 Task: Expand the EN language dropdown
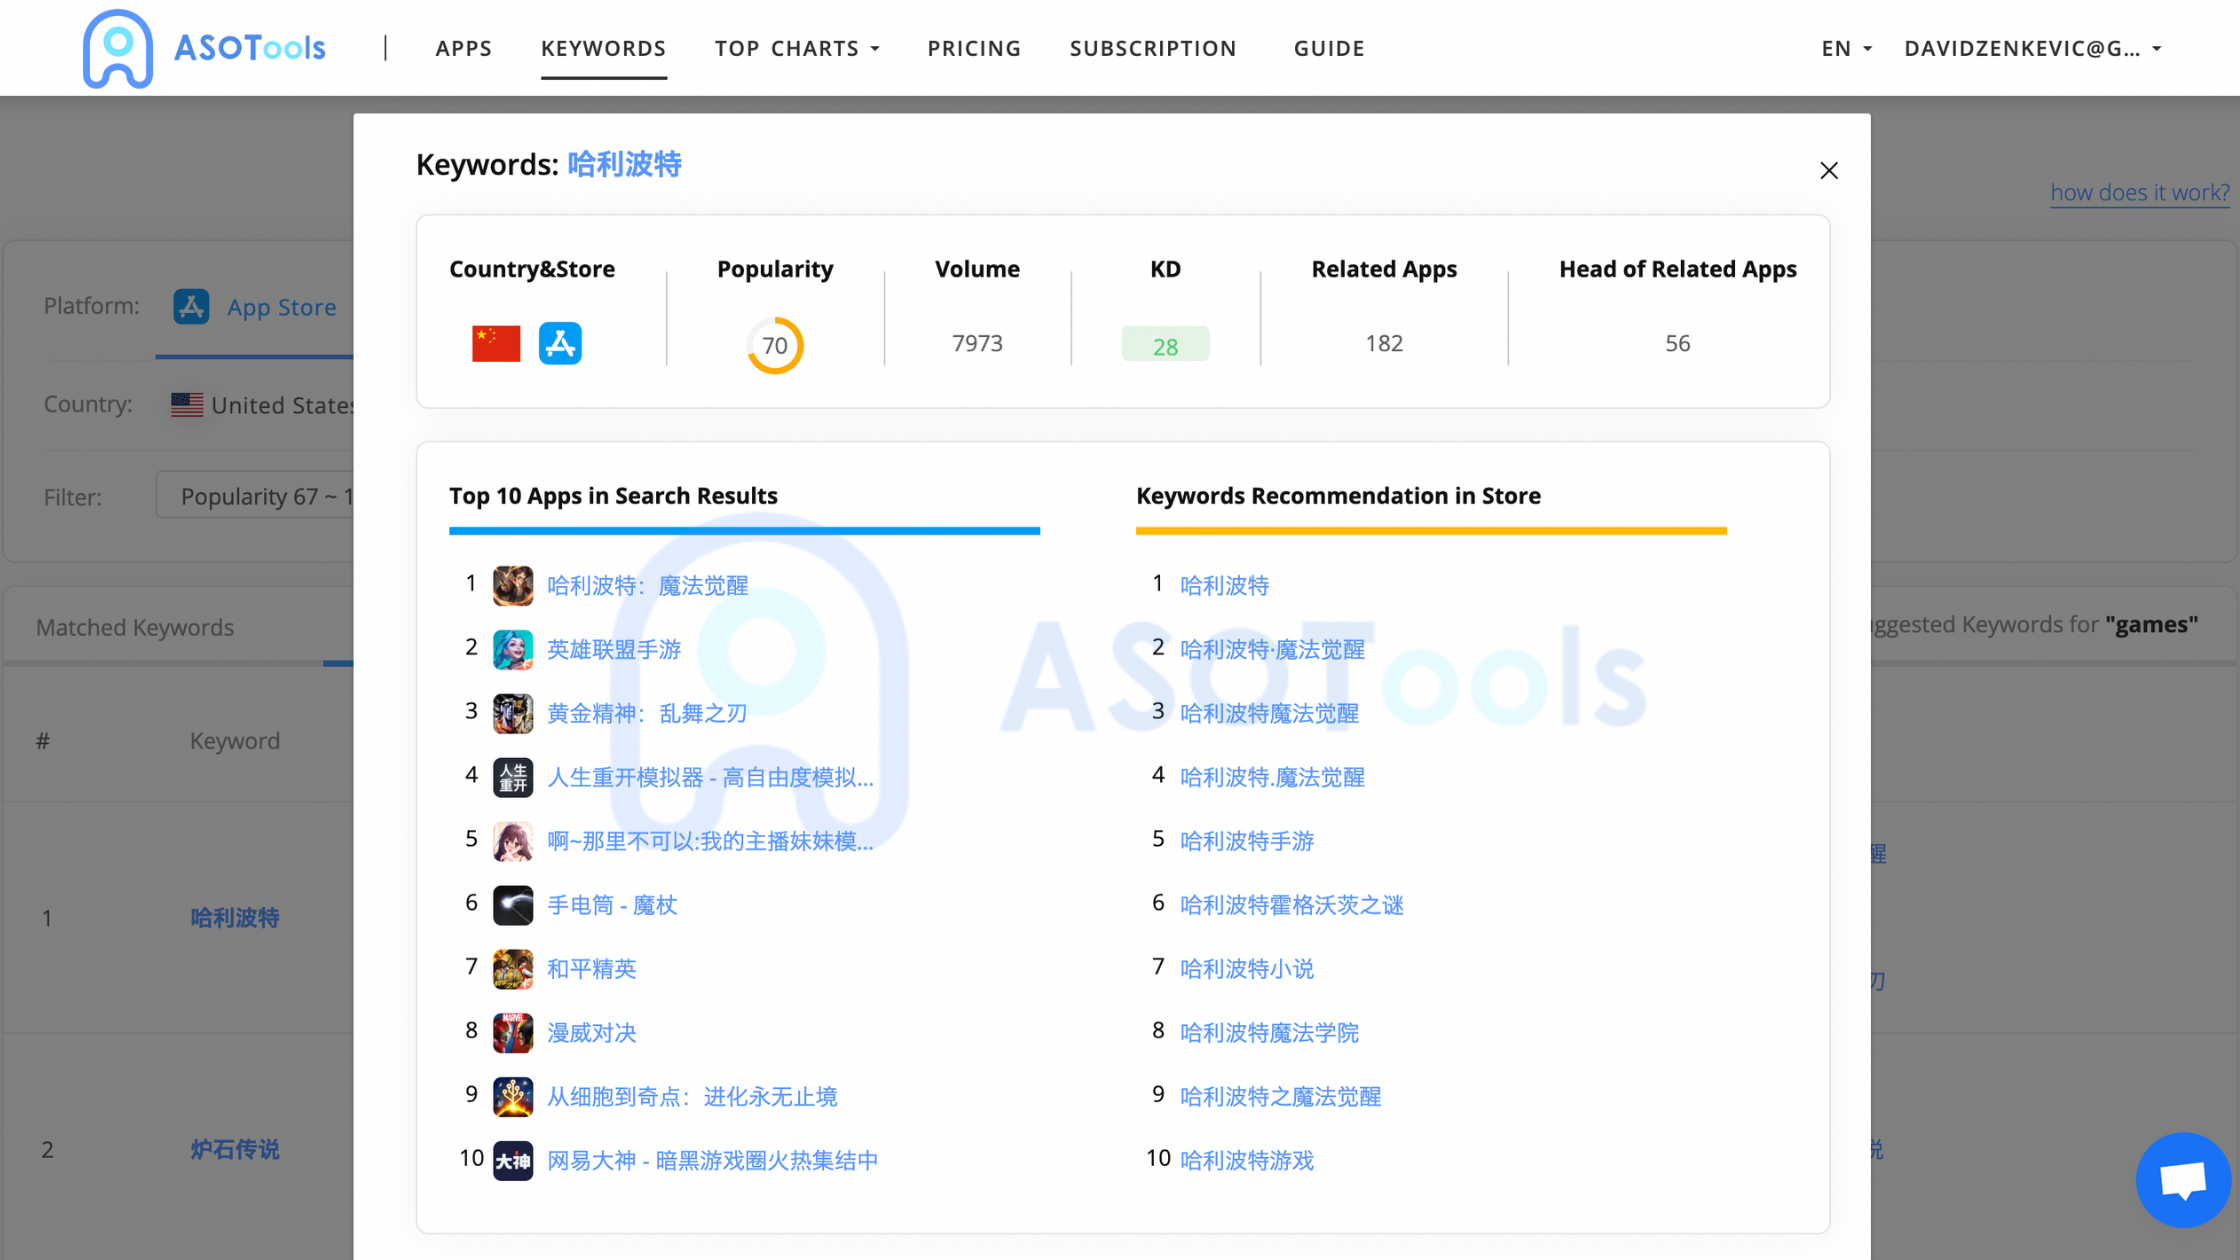click(1843, 48)
